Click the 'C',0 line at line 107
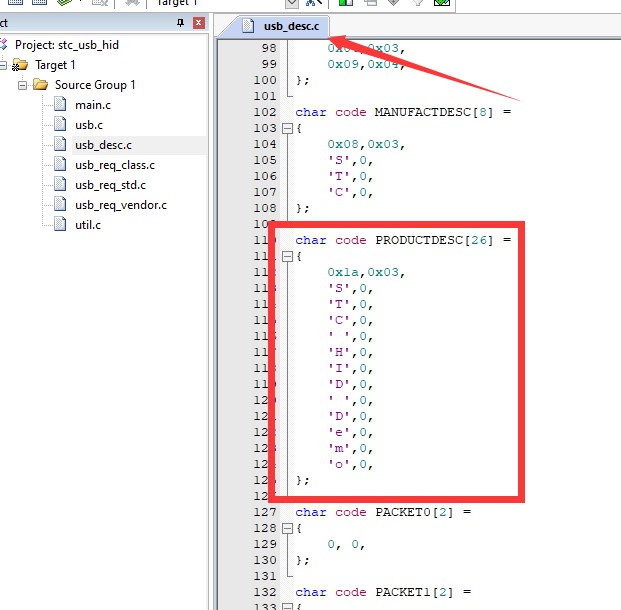This screenshot has height=610, width=621. [x=350, y=193]
